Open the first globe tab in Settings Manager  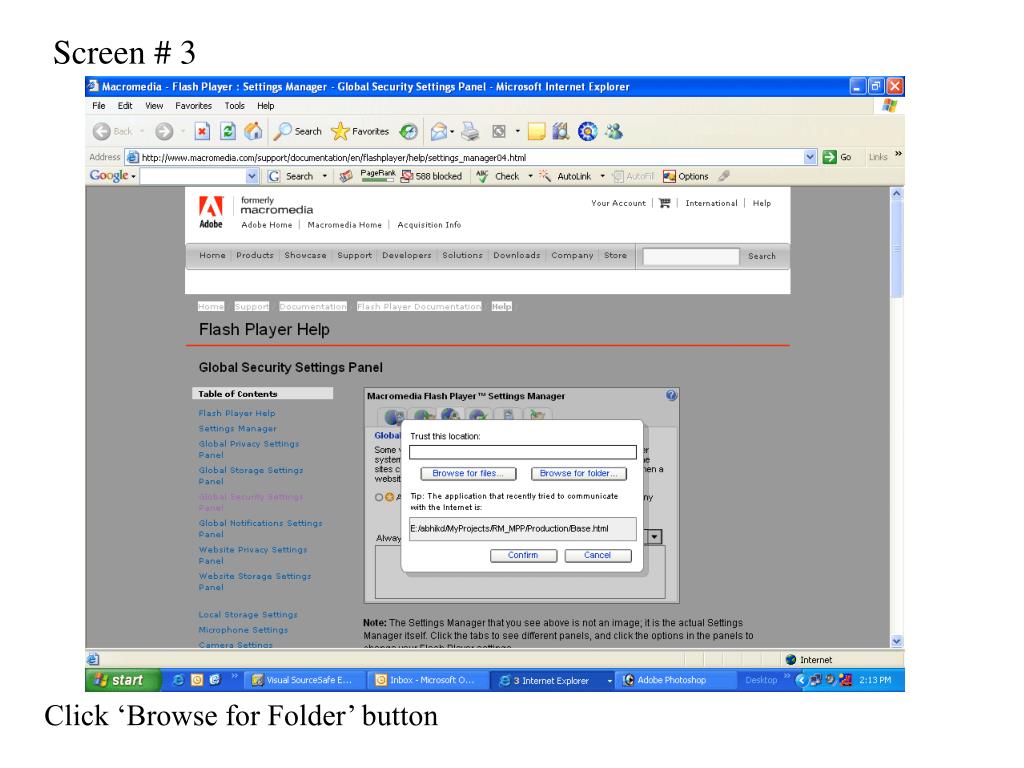pos(394,416)
